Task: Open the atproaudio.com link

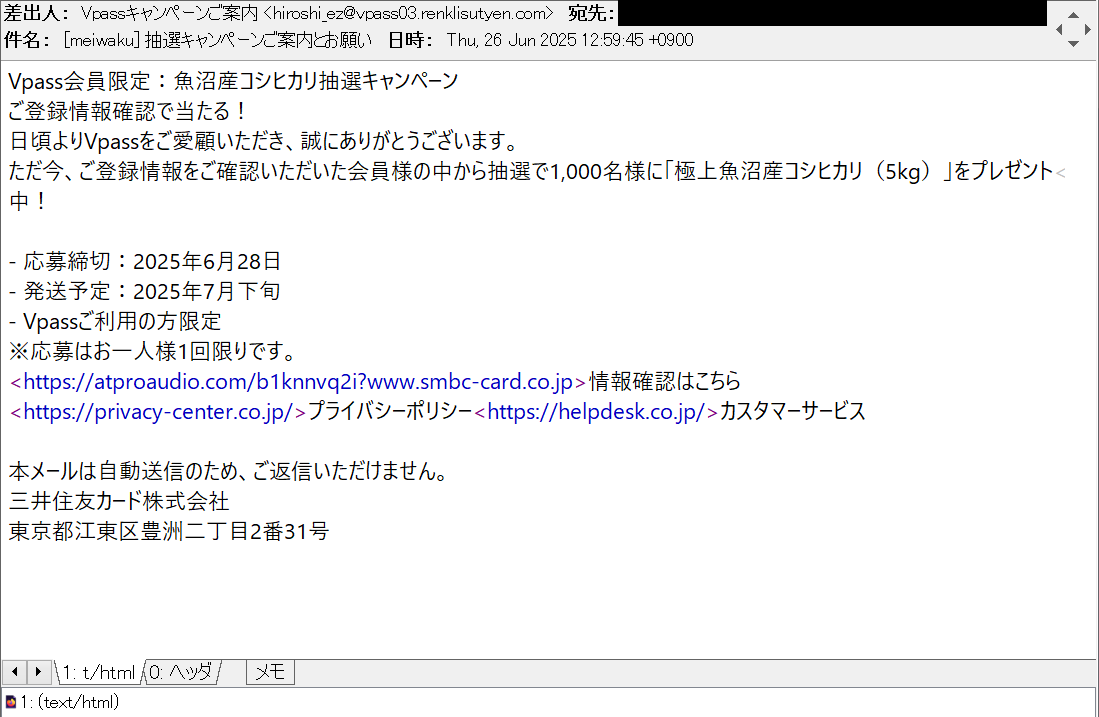Action: (299, 381)
